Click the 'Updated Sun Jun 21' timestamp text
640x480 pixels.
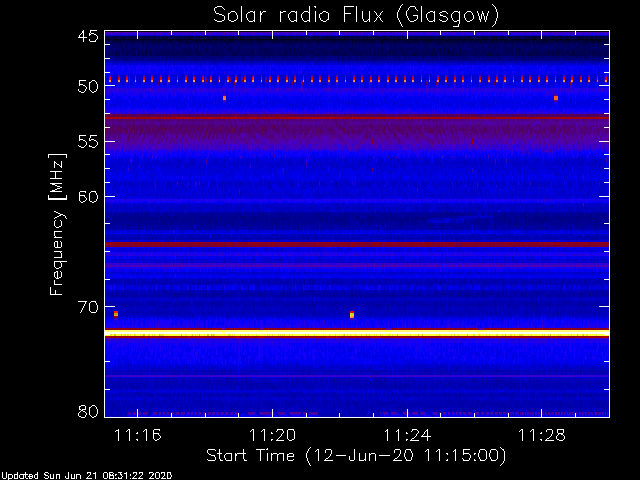click(x=86, y=476)
